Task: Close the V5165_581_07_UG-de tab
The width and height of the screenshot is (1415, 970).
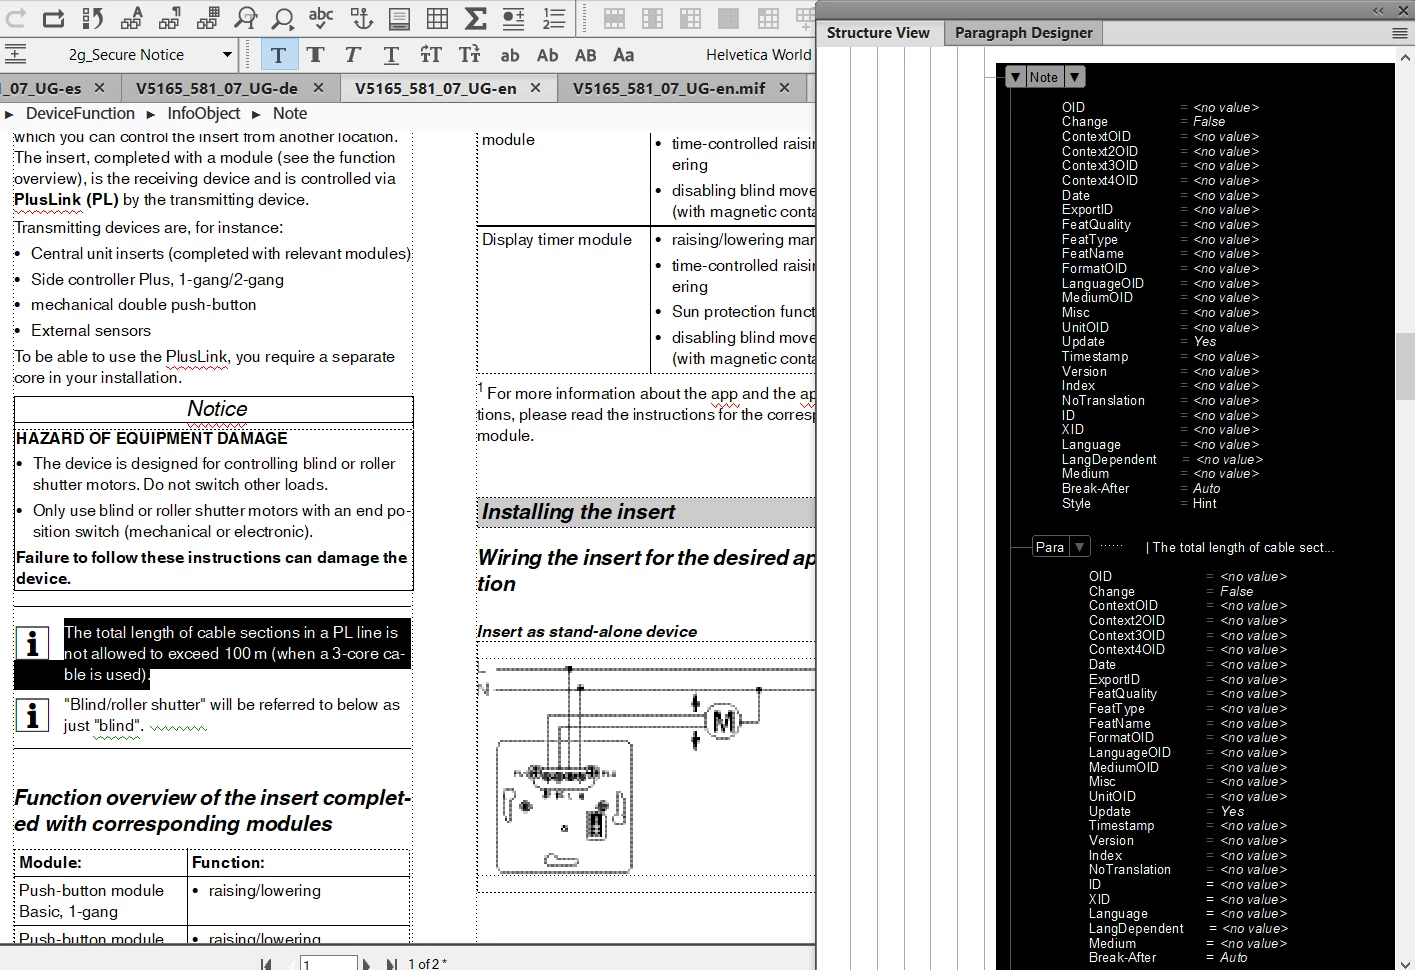Action: [x=318, y=88]
